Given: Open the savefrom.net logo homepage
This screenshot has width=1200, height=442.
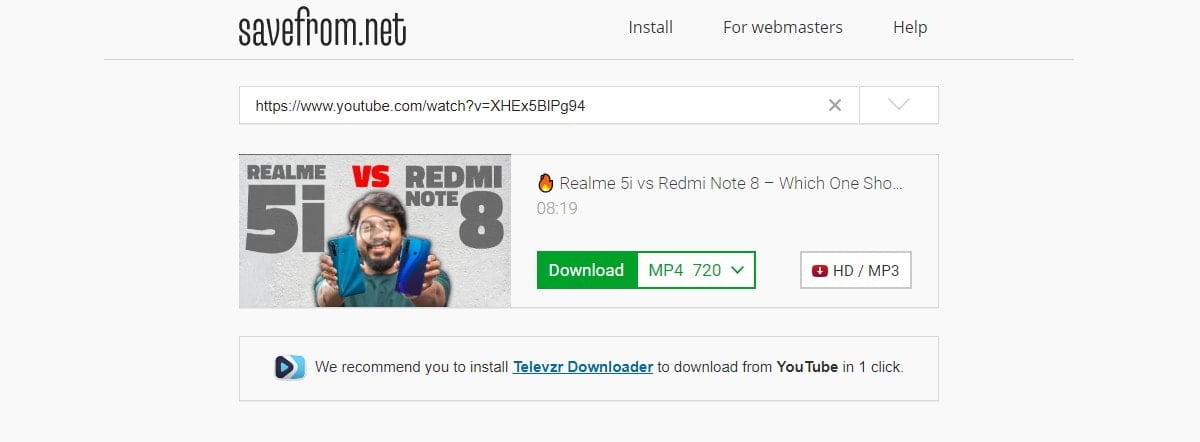Looking at the screenshot, I should point(322,29).
